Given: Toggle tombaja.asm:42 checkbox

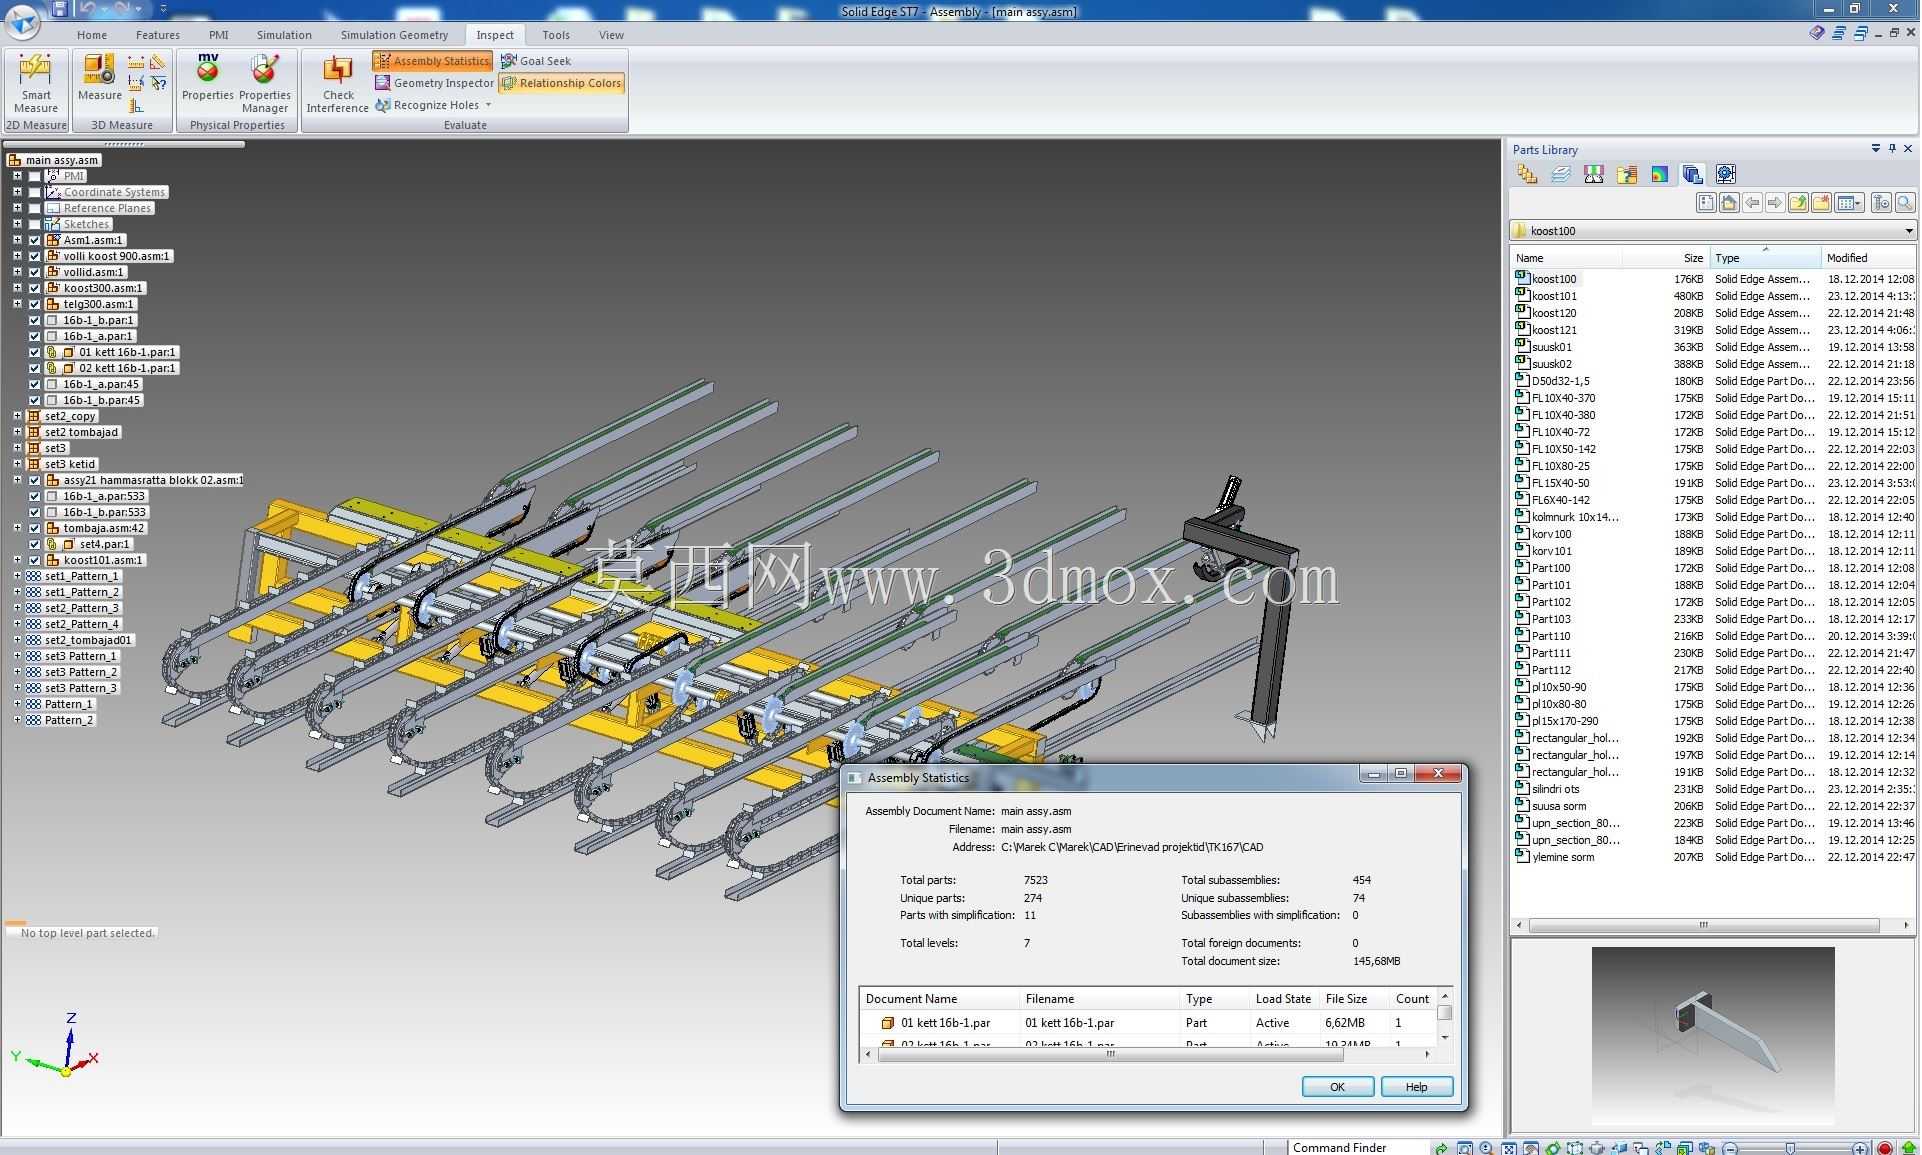Looking at the screenshot, I should pos(35,528).
